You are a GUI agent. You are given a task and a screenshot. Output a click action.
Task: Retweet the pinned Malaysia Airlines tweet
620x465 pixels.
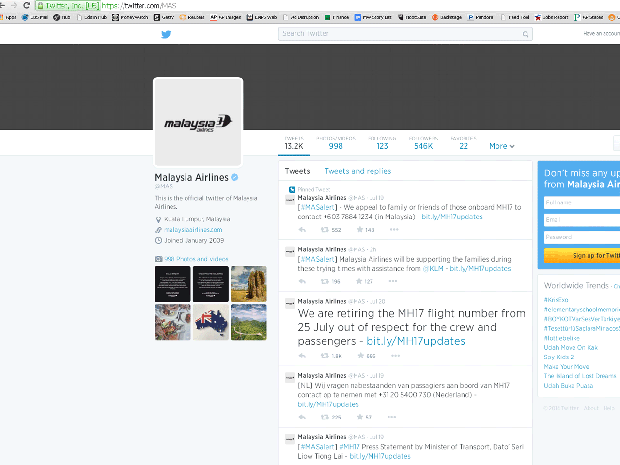[x=323, y=229]
